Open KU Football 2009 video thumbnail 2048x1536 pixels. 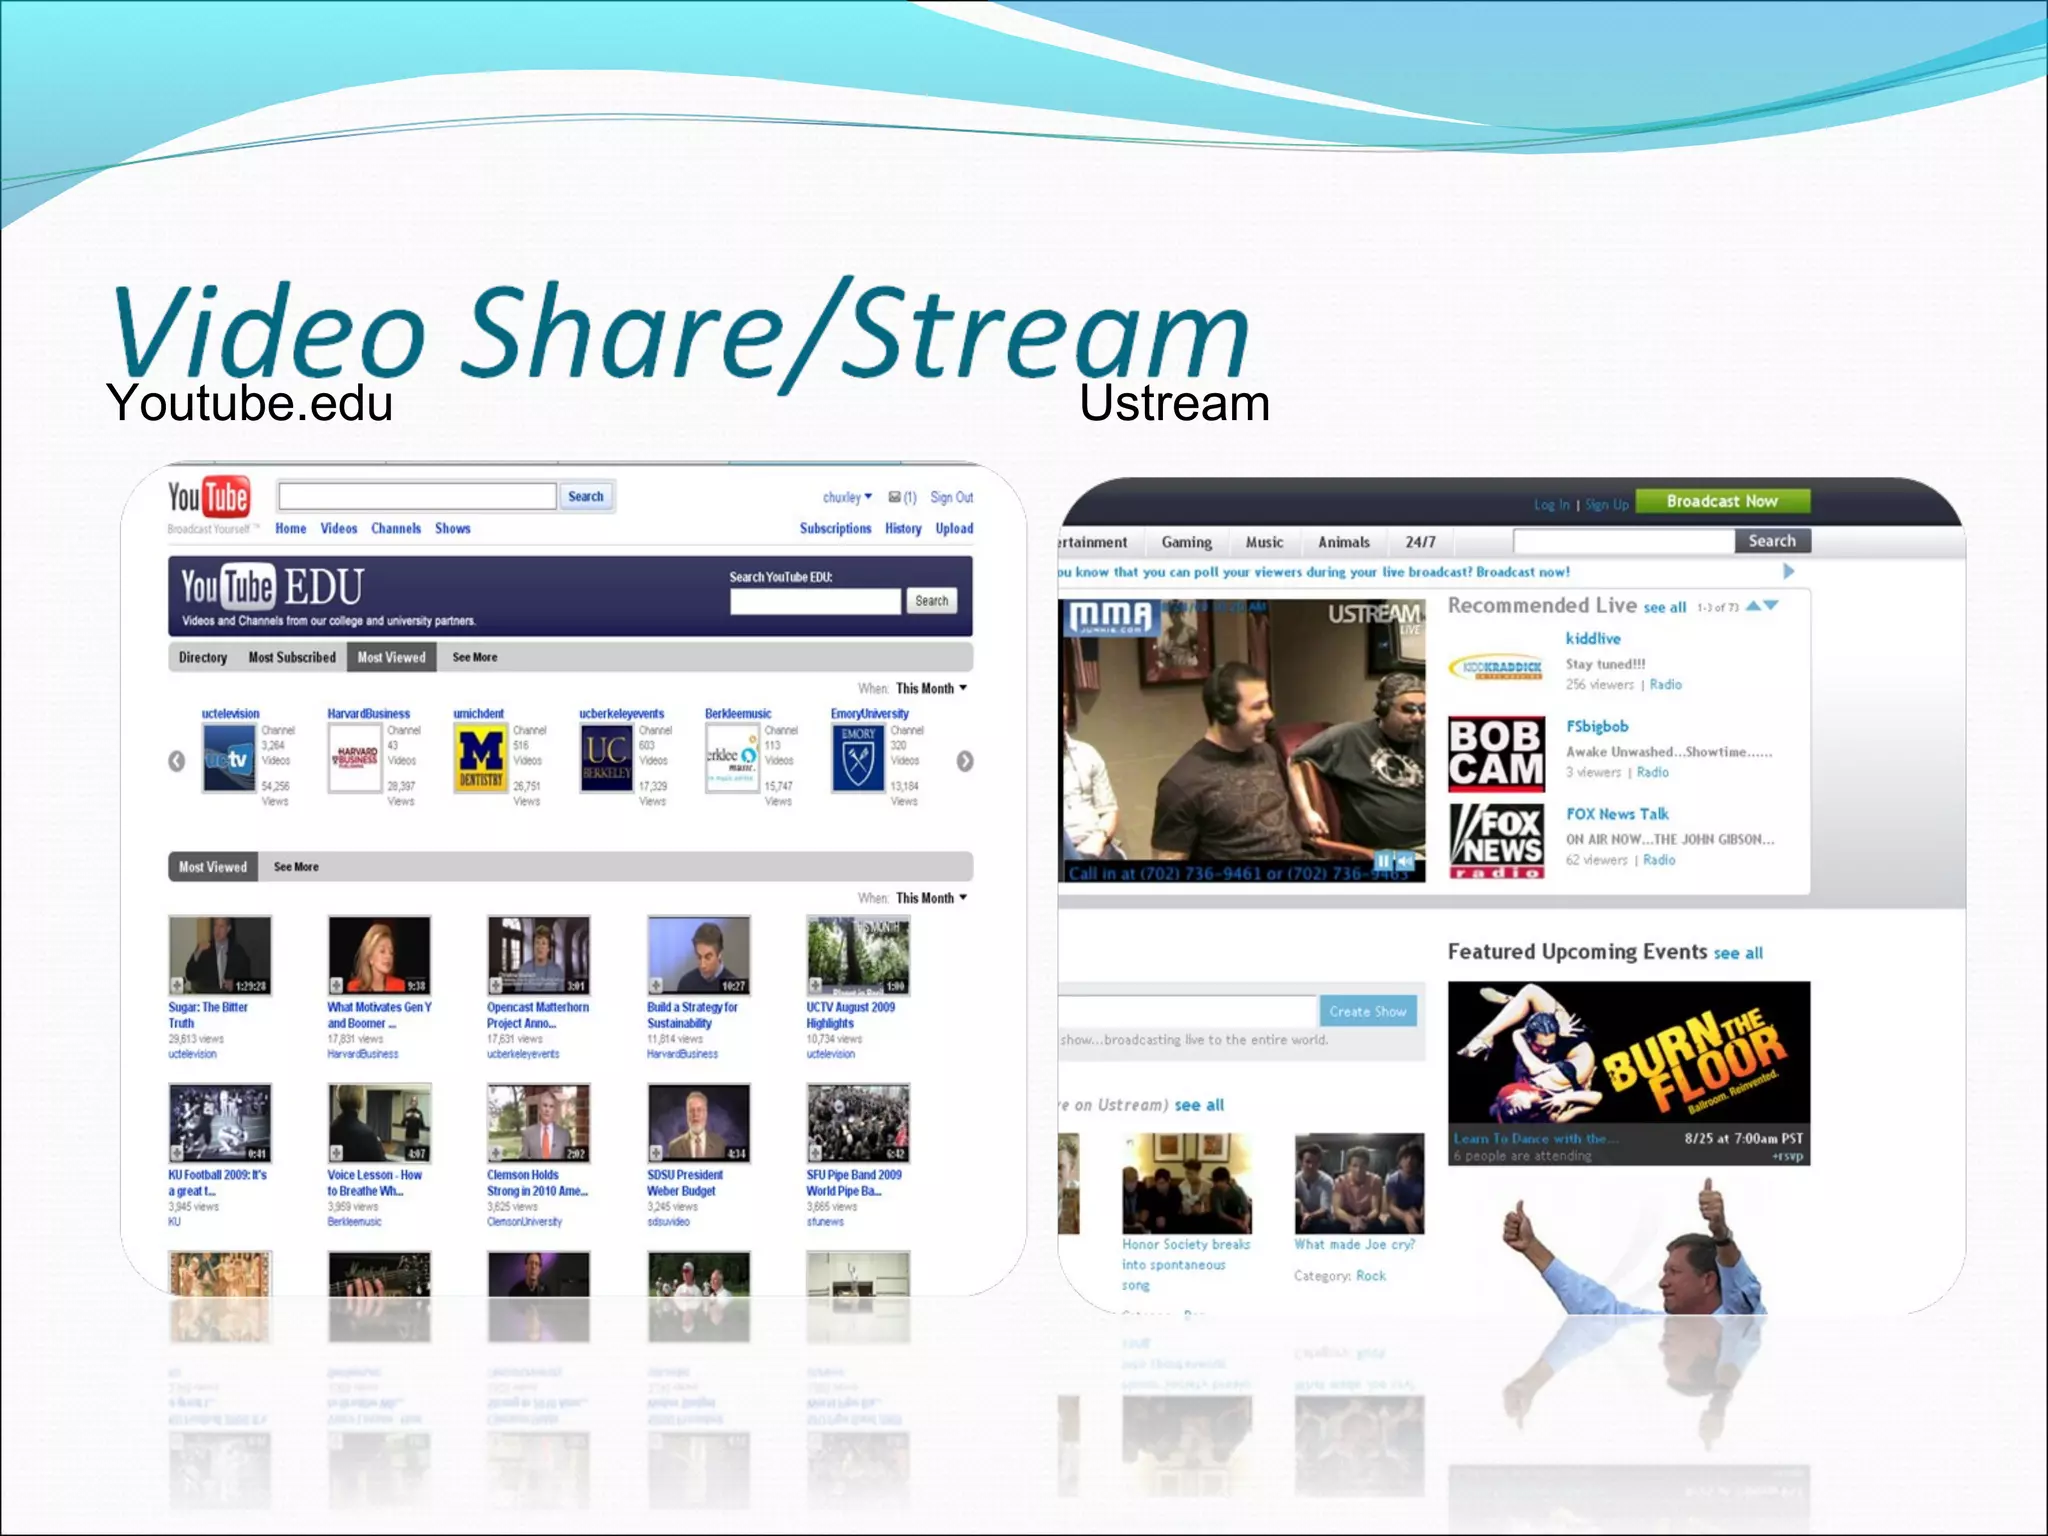(x=220, y=1123)
